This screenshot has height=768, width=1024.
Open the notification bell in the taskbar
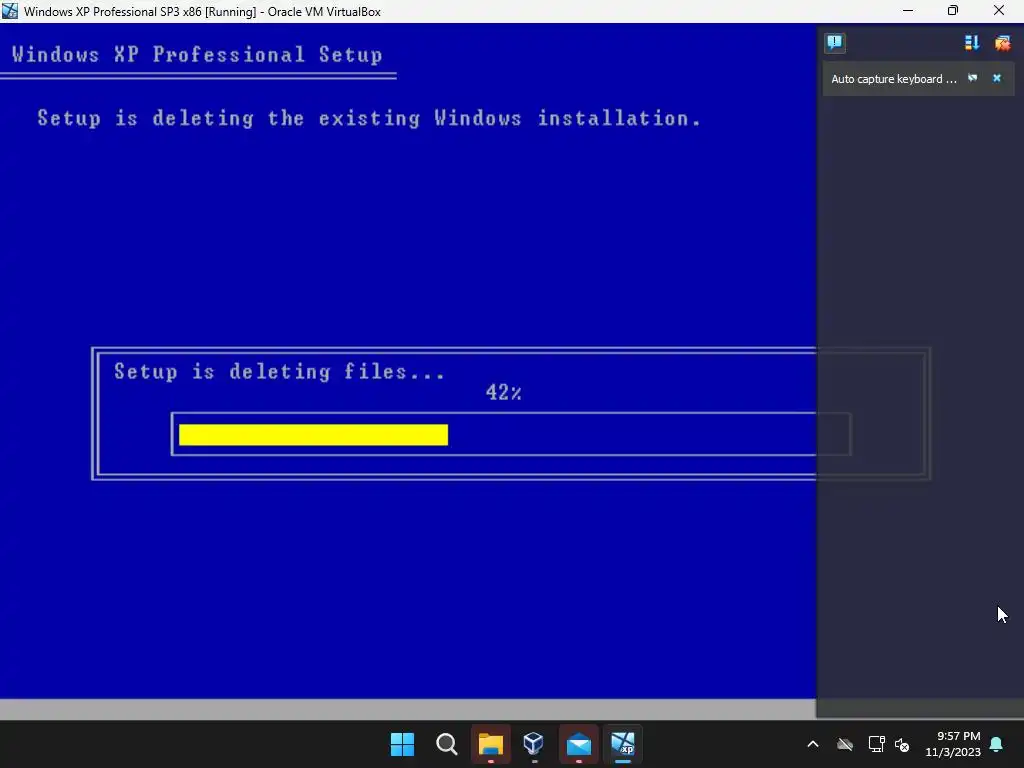click(x=997, y=744)
